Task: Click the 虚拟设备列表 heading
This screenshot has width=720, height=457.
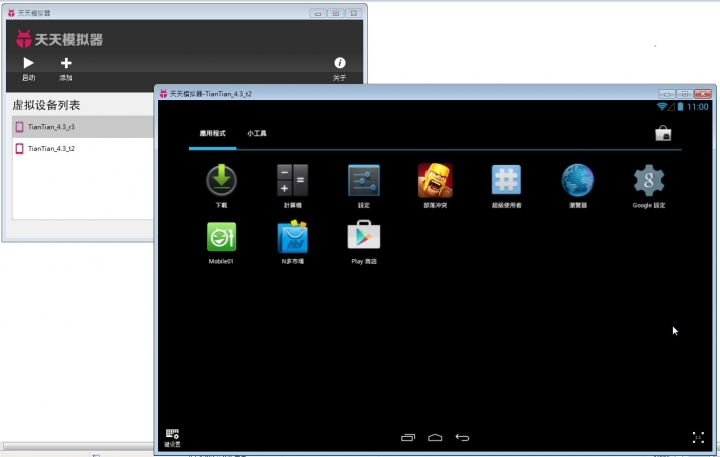Action: point(46,105)
